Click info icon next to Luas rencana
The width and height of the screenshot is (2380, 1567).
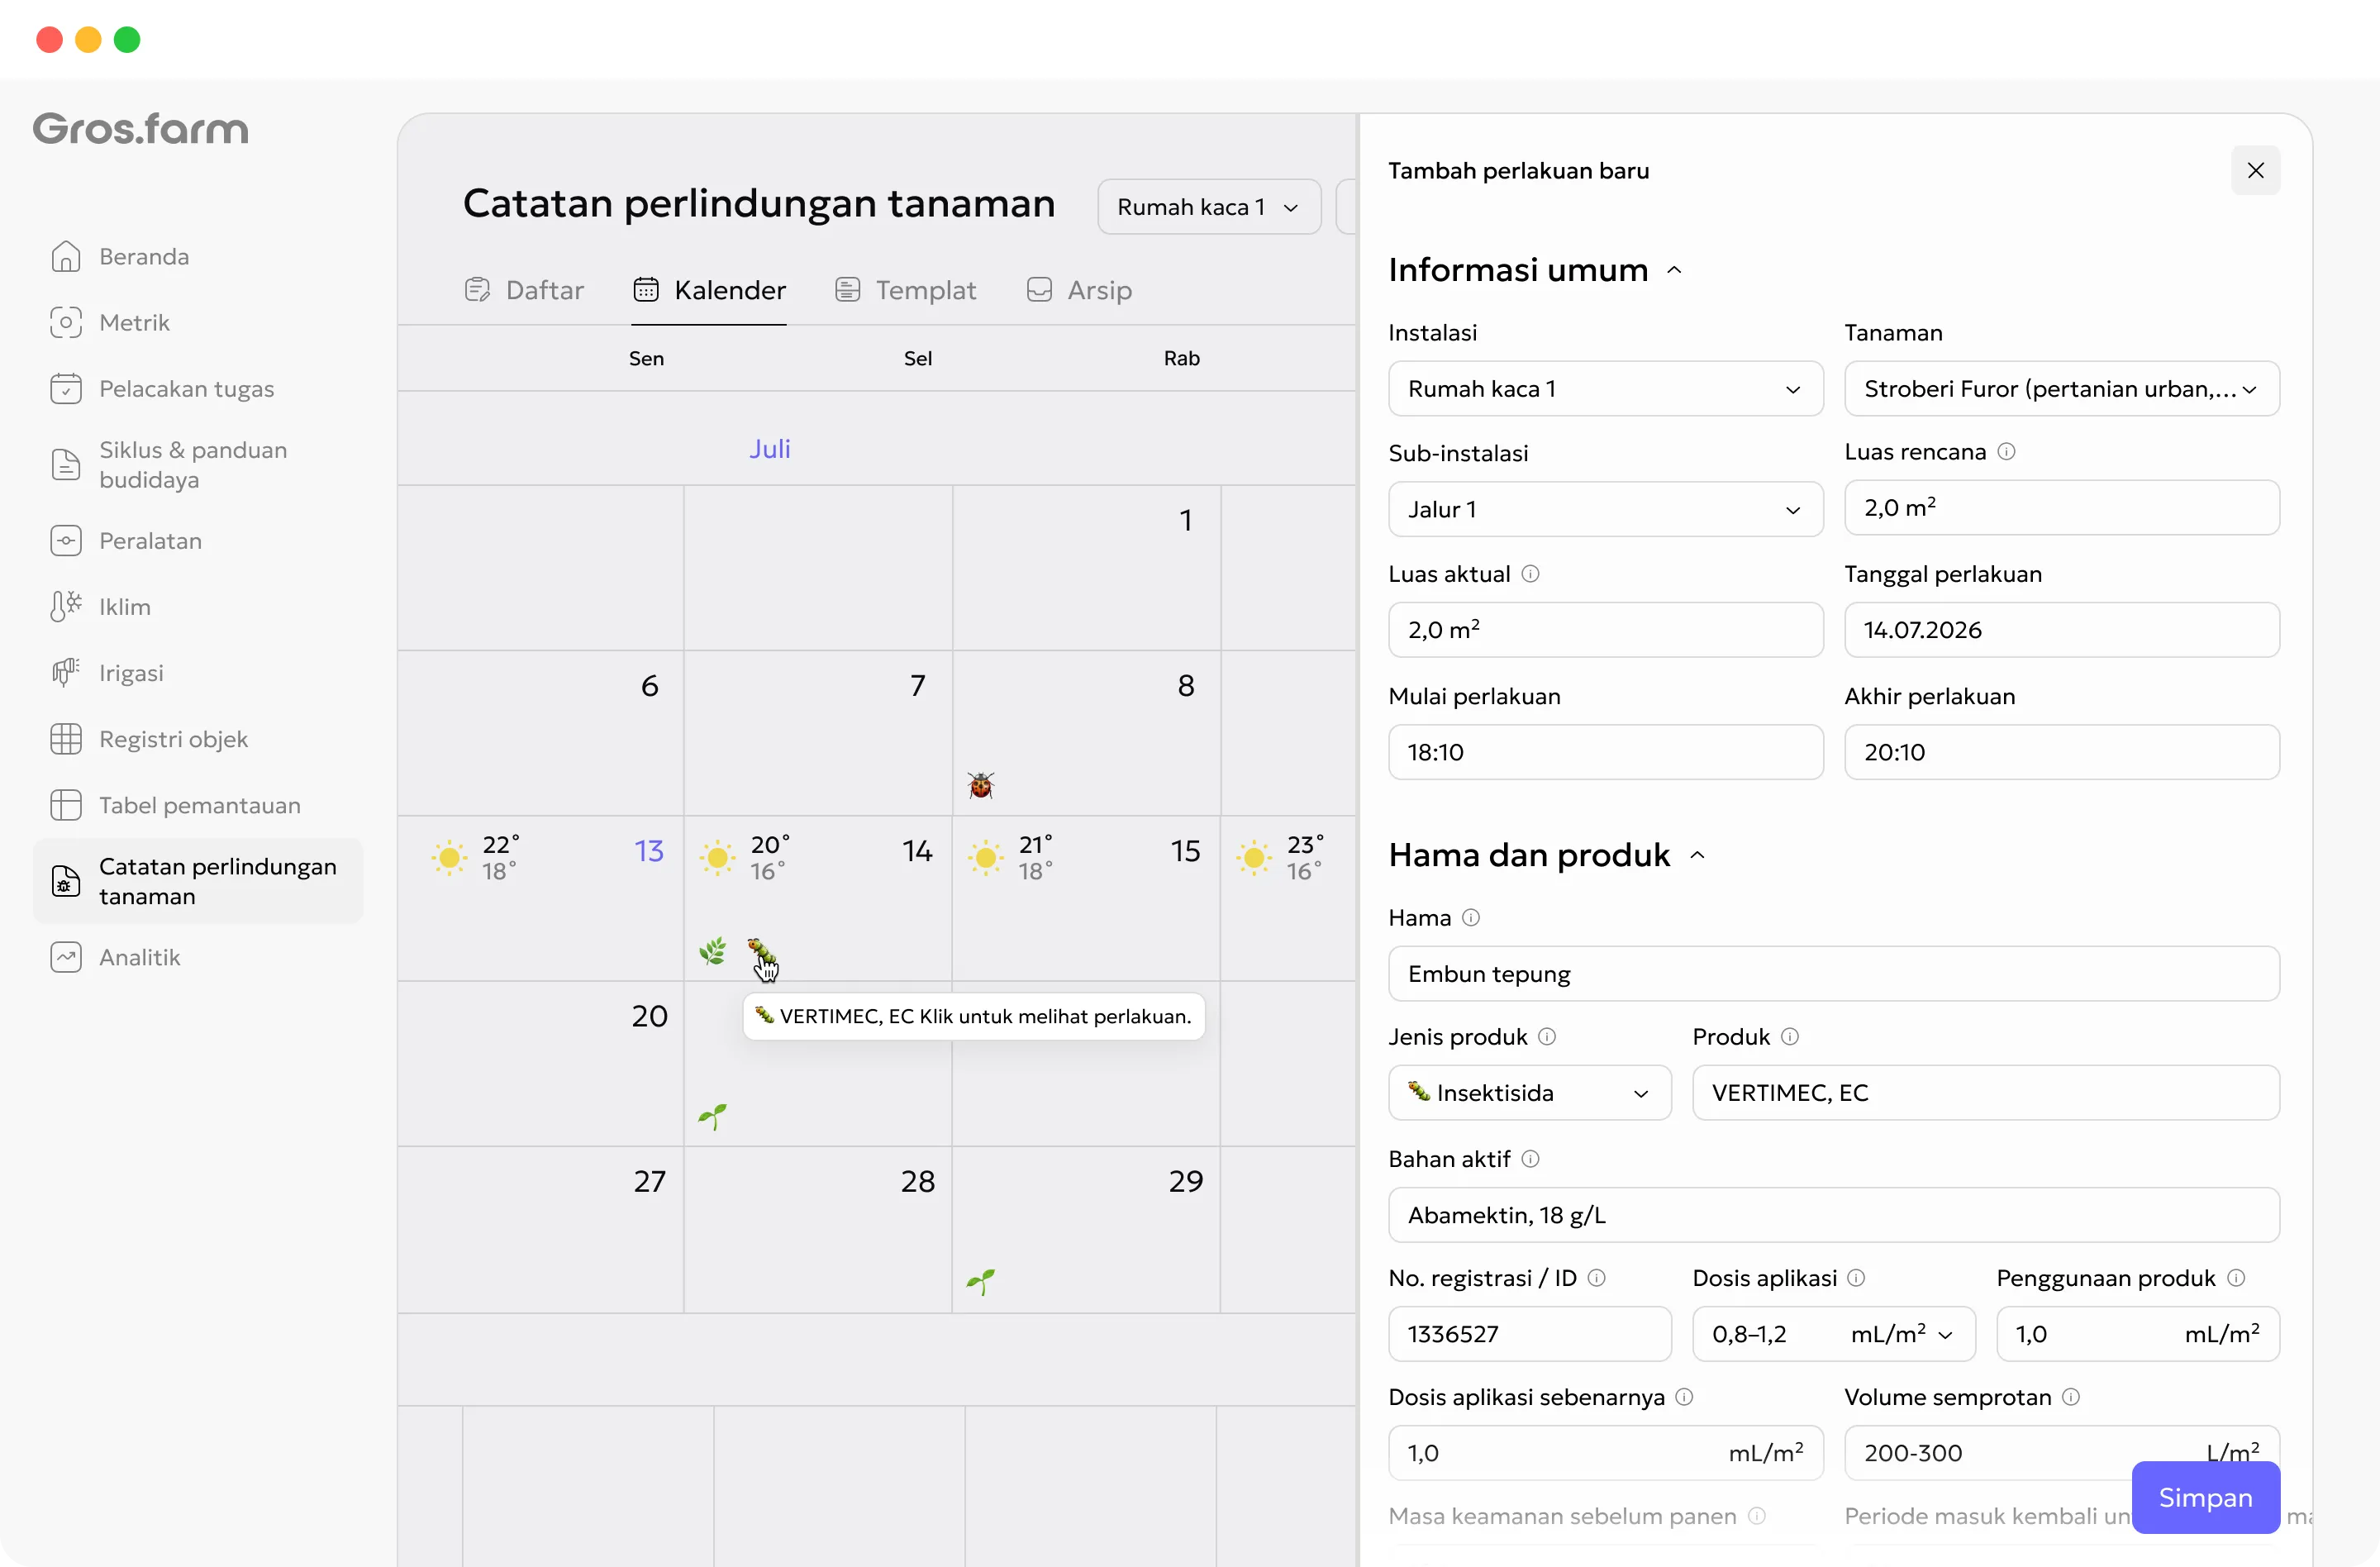tap(2006, 451)
